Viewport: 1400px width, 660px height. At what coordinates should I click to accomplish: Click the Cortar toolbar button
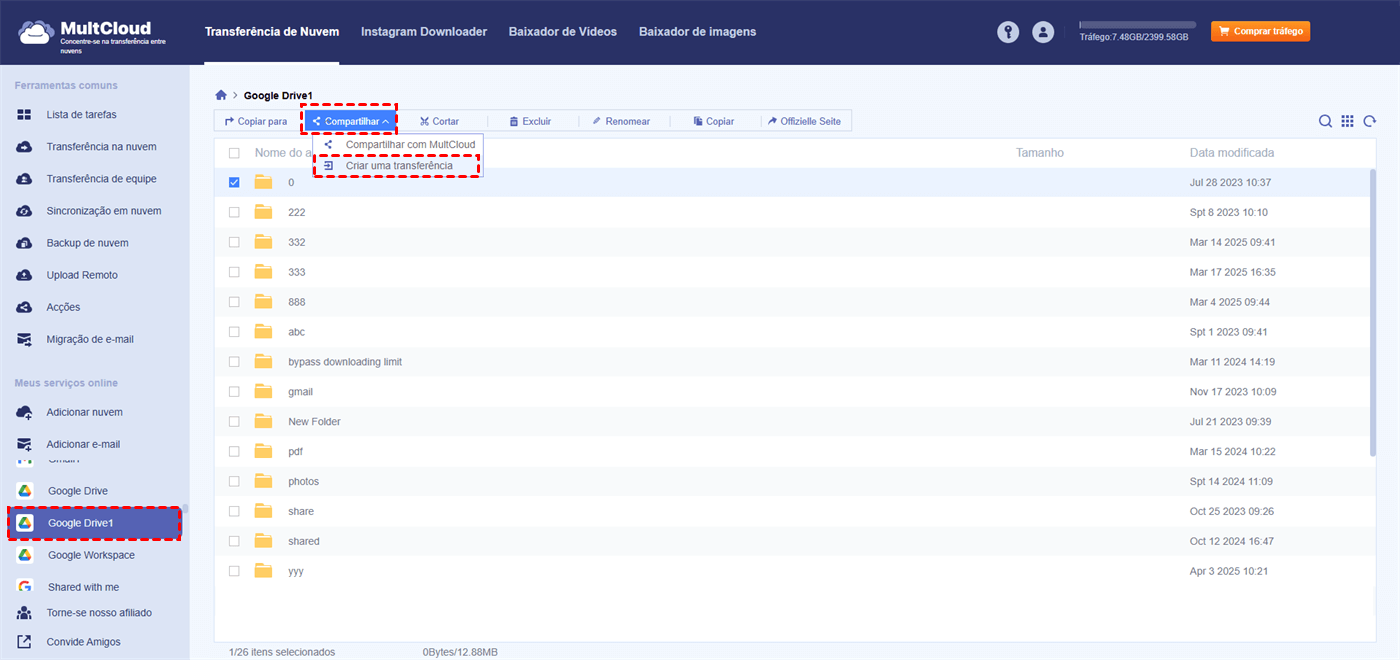pos(439,121)
